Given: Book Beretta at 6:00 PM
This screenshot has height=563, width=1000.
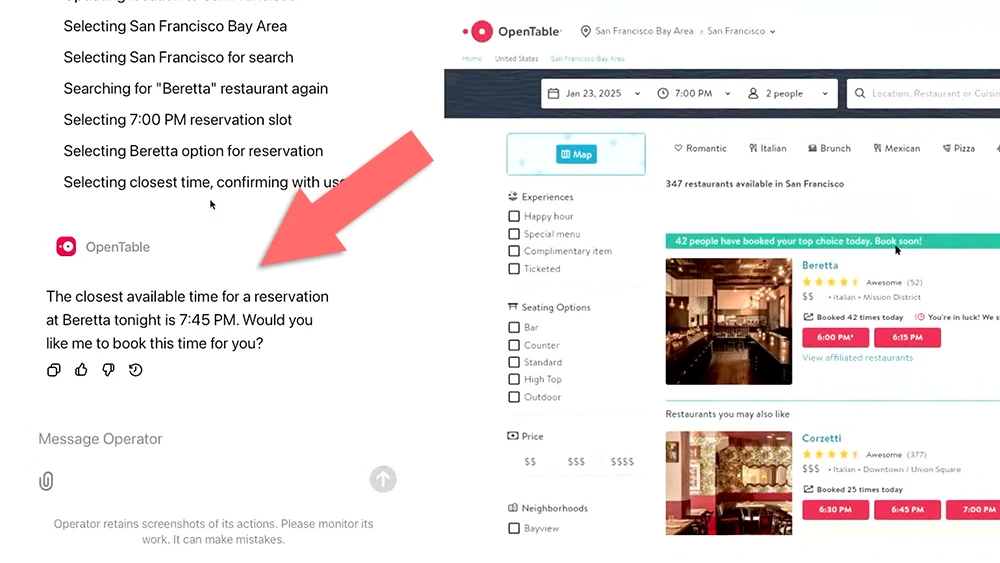Looking at the screenshot, I should point(835,337).
